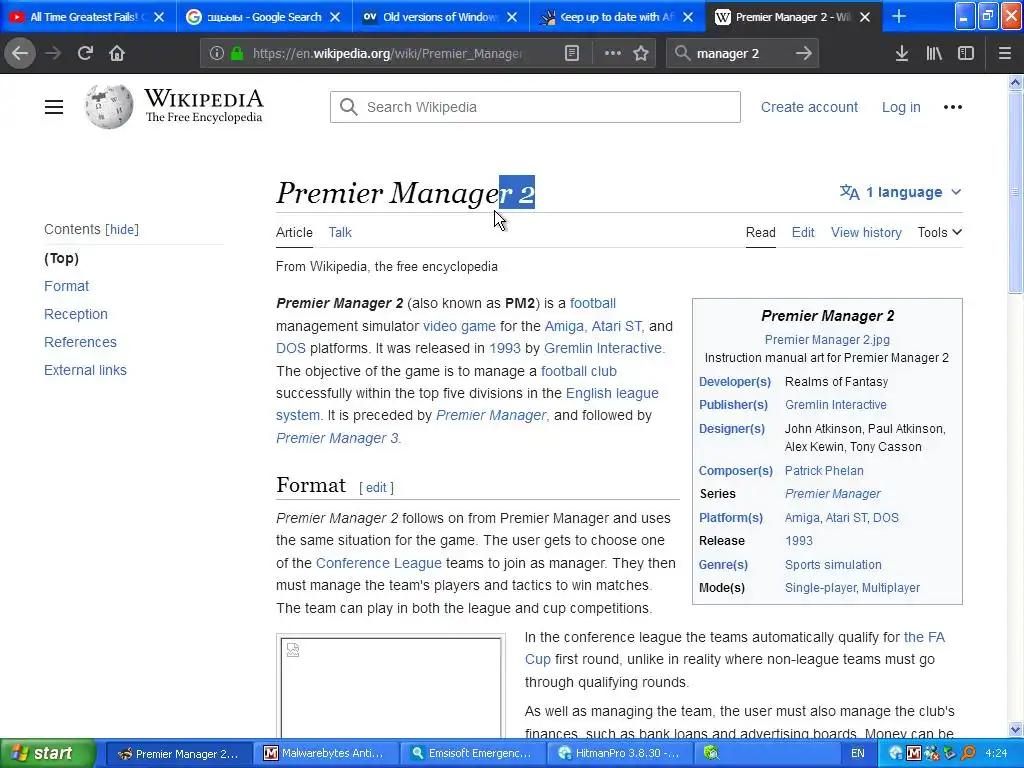Jump to References section in contents

tap(80, 342)
